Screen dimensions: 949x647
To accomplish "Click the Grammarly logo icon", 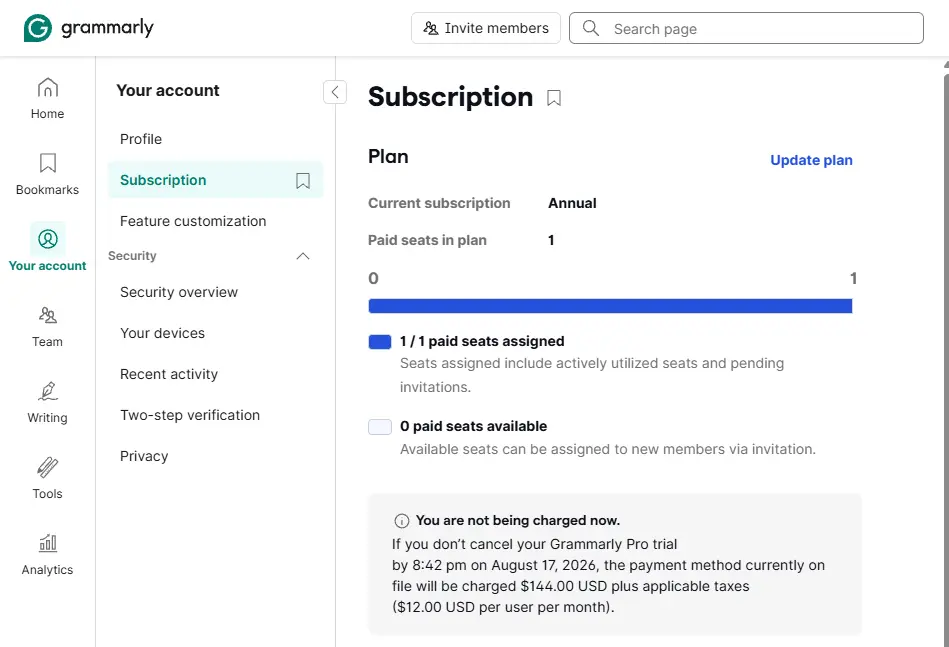I will (38, 28).
